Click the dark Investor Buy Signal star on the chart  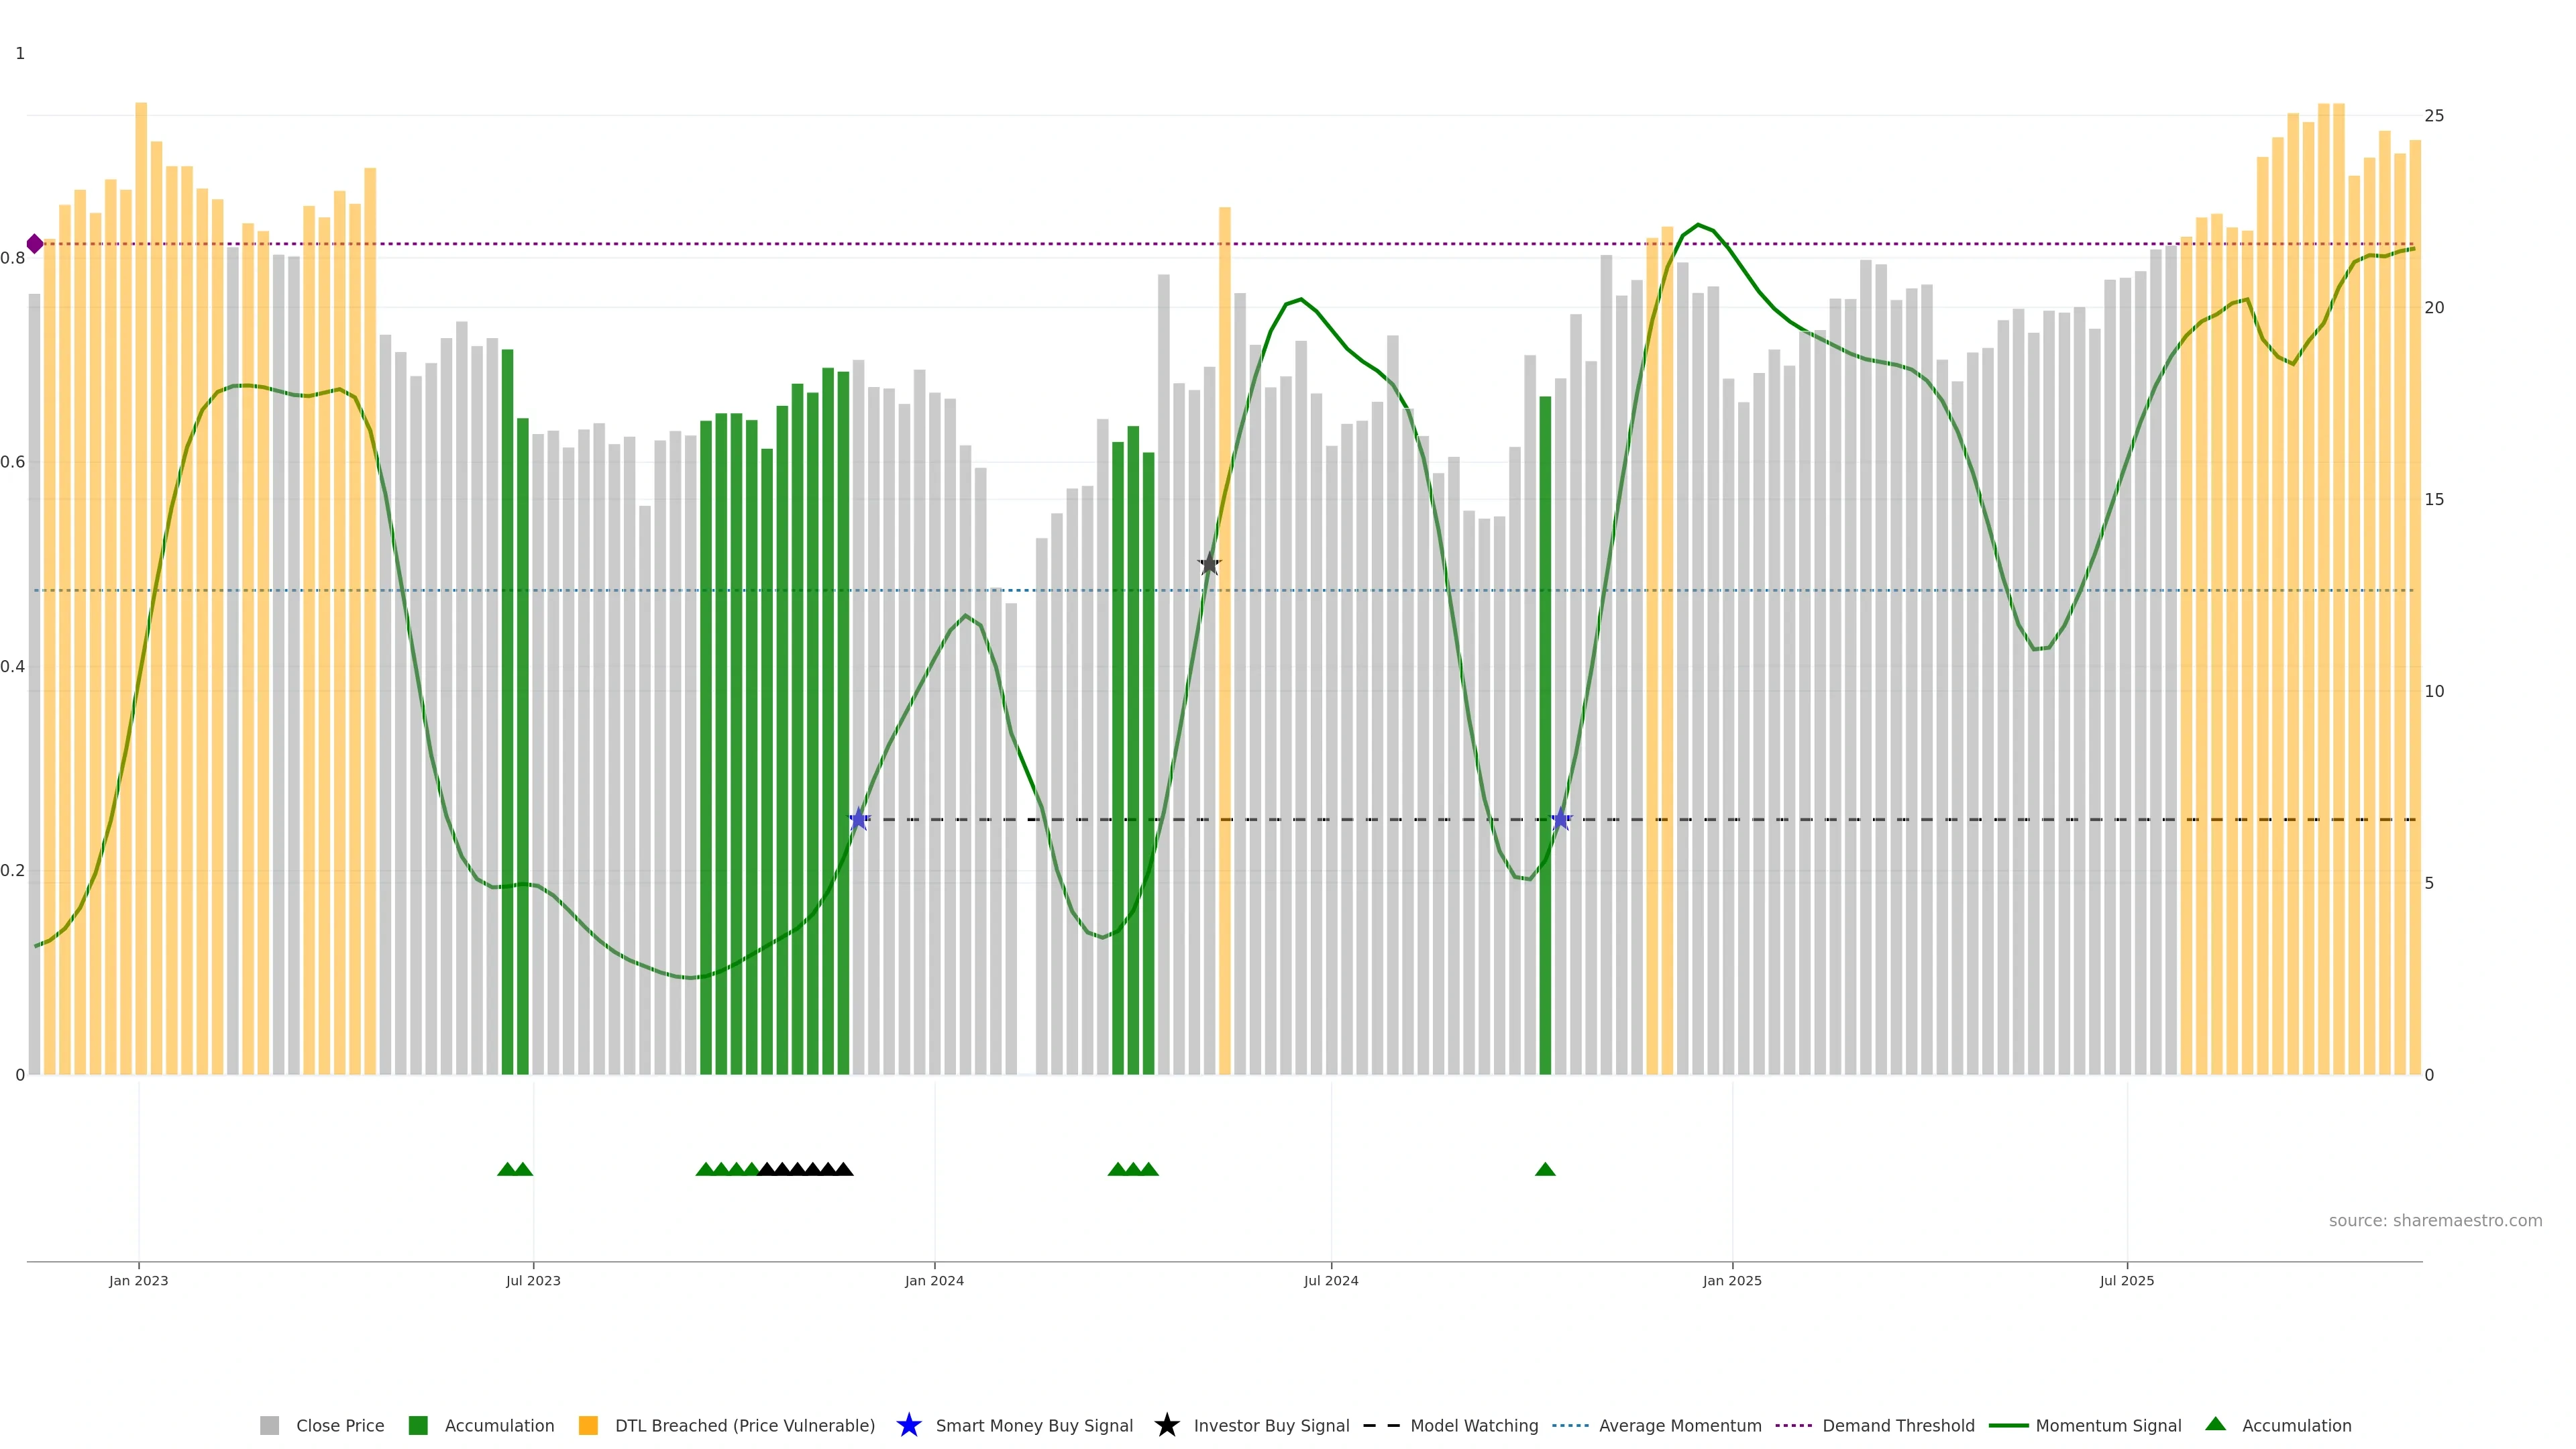[x=1209, y=564]
